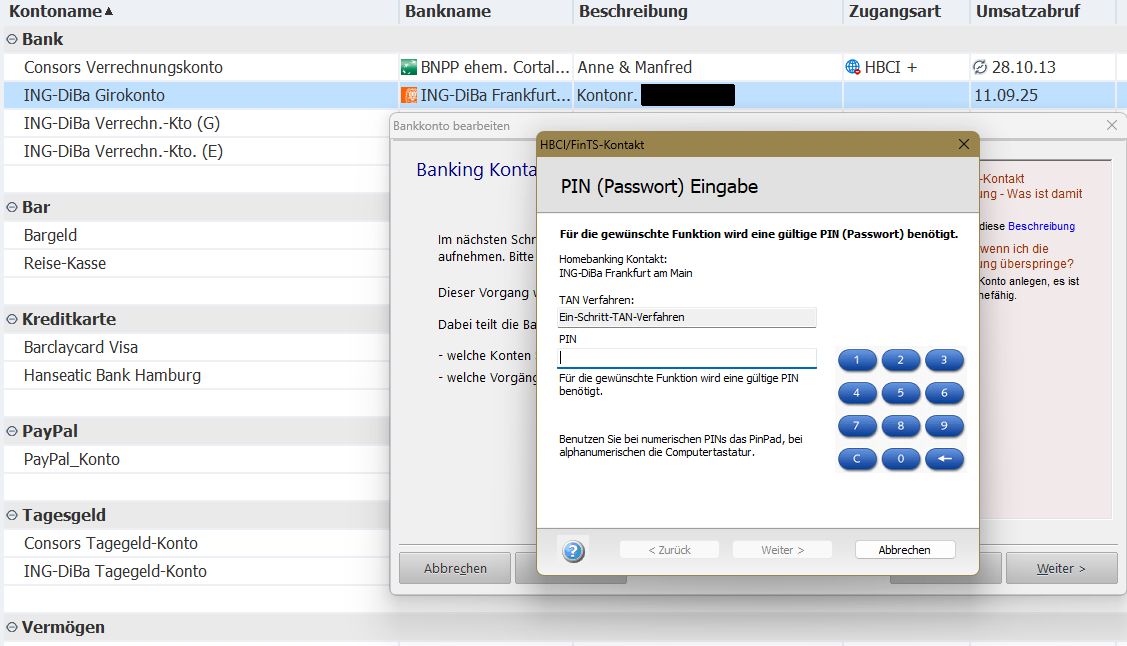1127x646 pixels.
Task: Click PinPad digit 6
Action: click(x=944, y=393)
